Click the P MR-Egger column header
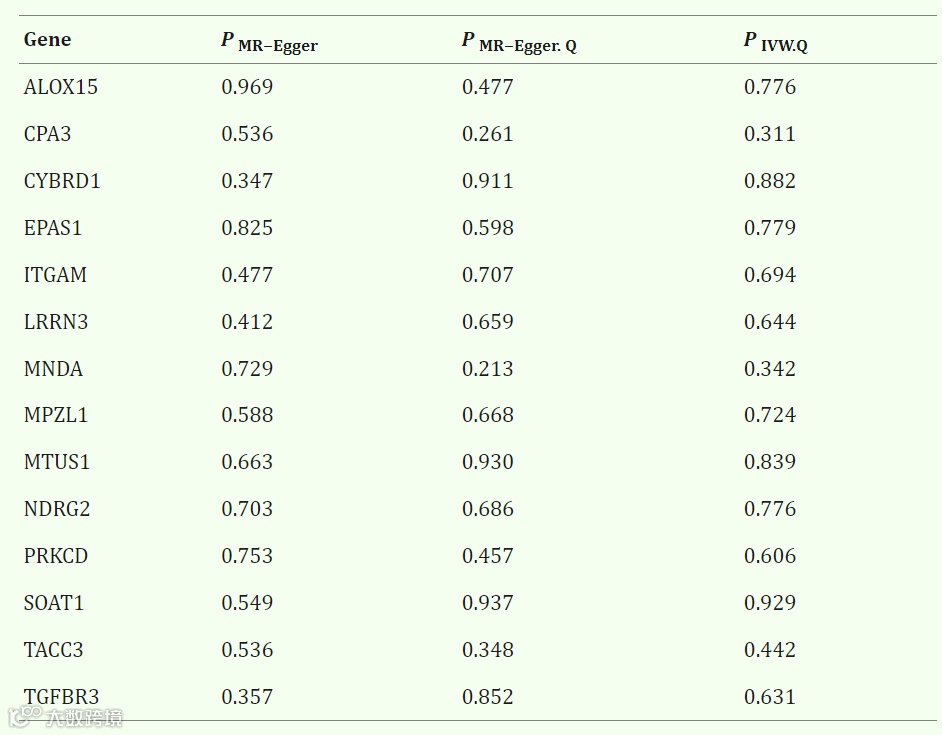The height and width of the screenshot is (735, 942). [x=269, y=42]
